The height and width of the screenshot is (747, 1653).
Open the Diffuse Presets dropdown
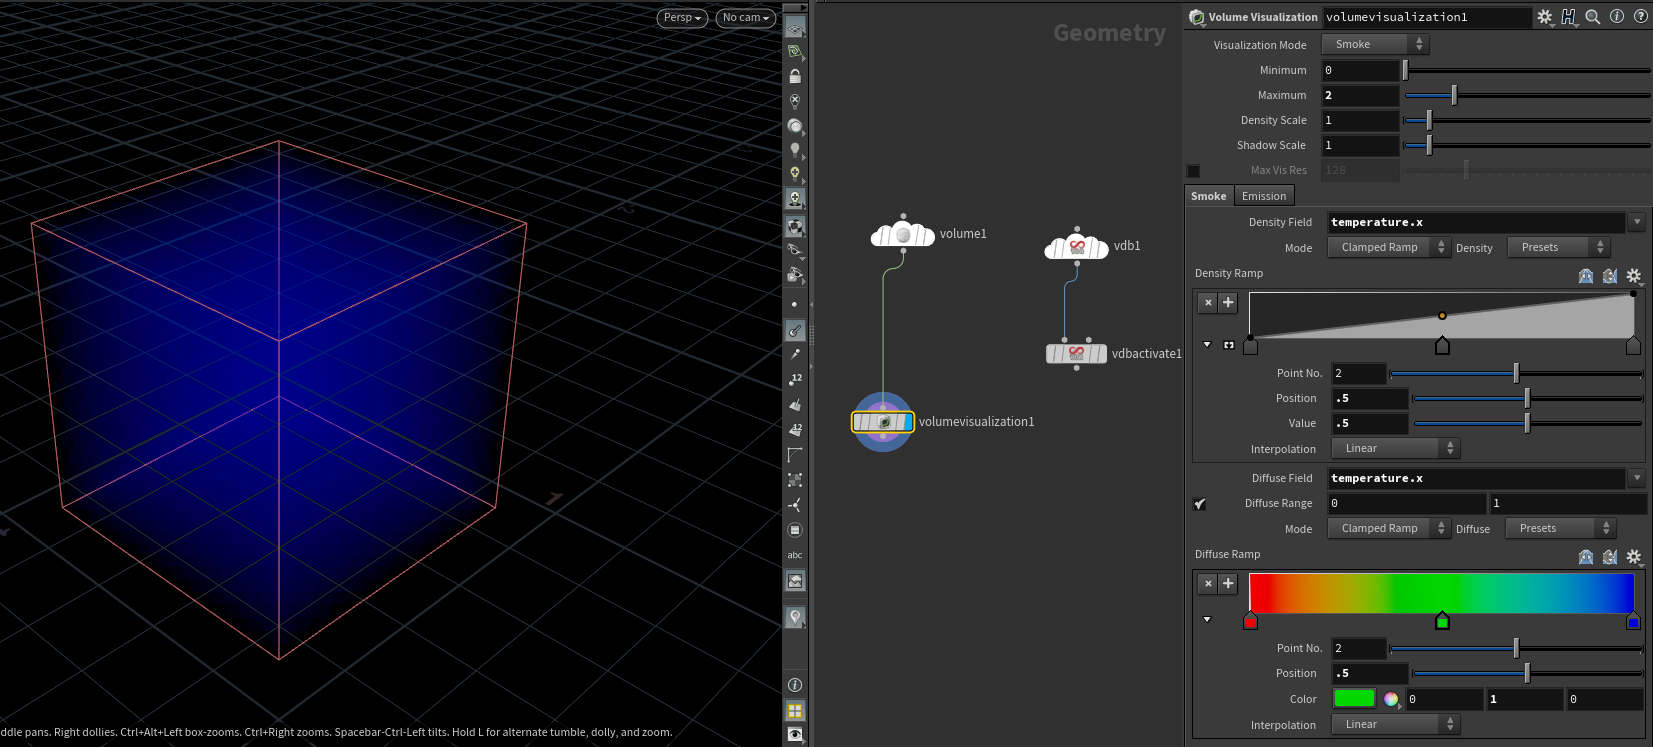[1561, 528]
